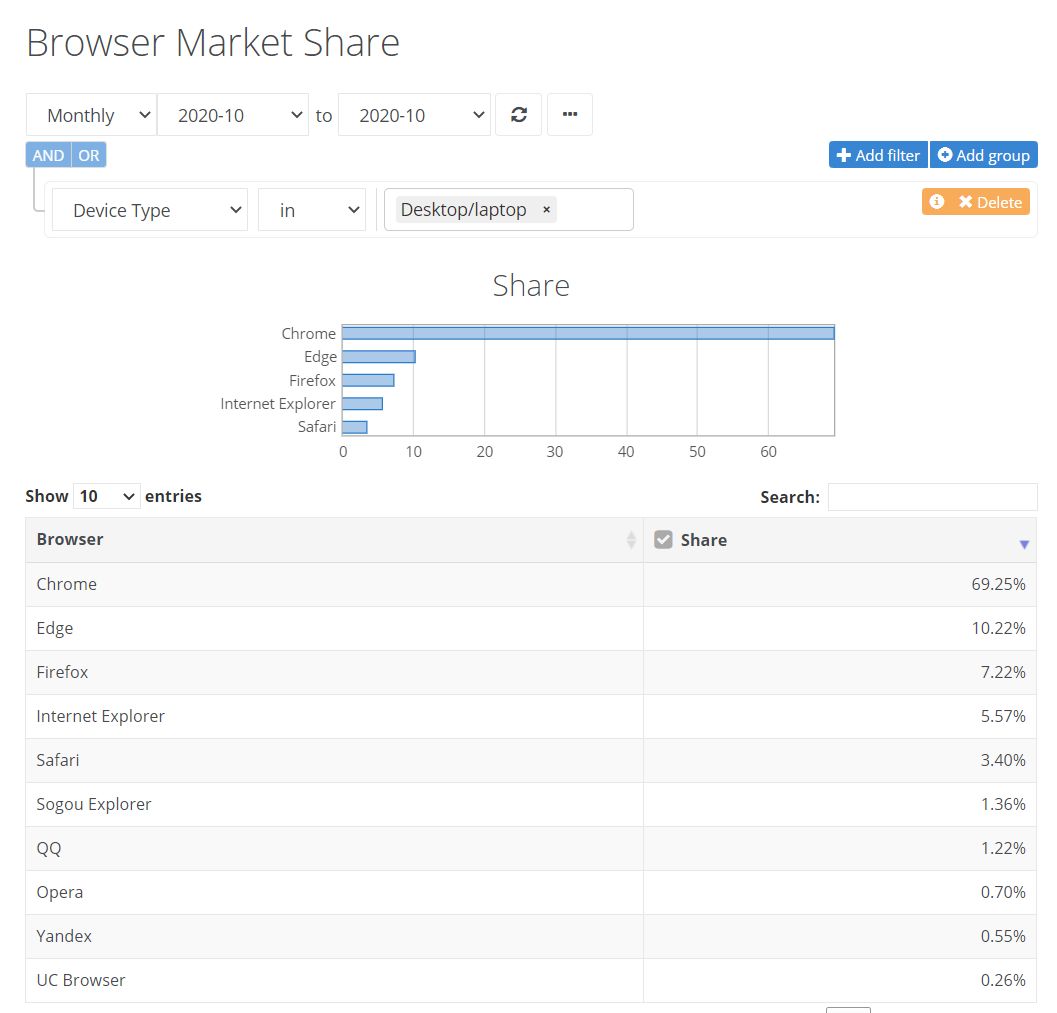Open more options via the ellipsis icon
The width and height of the screenshot is (1057, 1013).
pyautogui.click(x=570, y=114)
